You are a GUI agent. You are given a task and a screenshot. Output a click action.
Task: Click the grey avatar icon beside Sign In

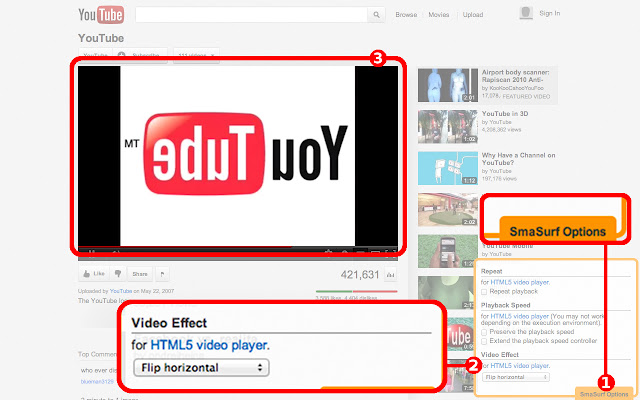coord(526,13)
